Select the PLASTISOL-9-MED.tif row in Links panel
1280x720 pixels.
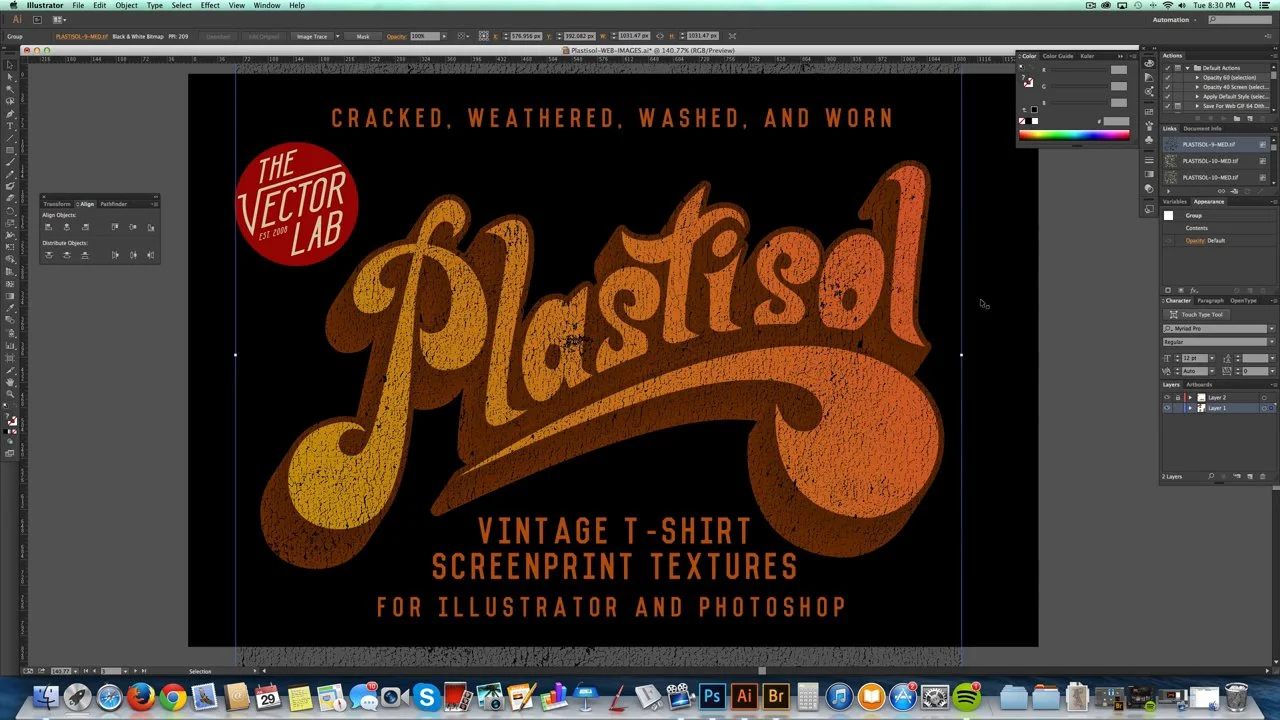[x=1216, y=144]
